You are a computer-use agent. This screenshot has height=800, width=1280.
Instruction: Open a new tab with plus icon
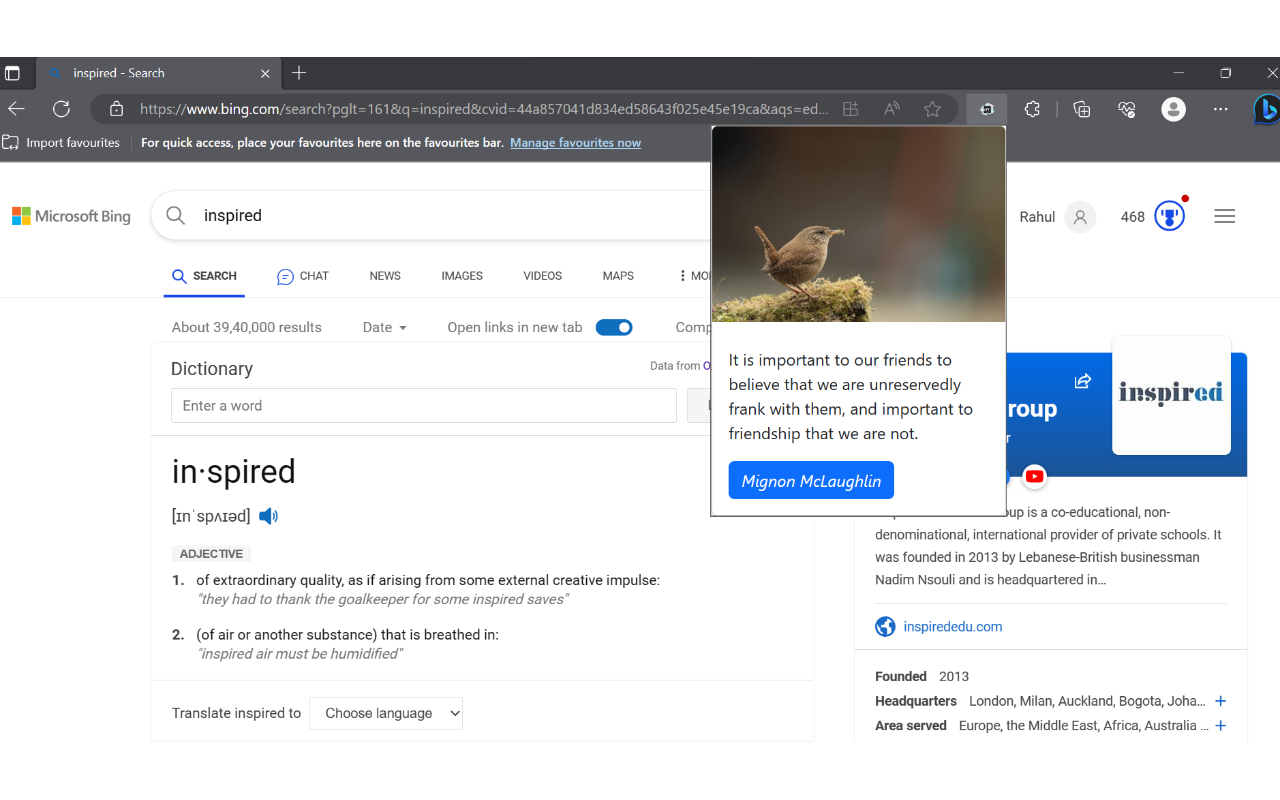tap(299, 73)
